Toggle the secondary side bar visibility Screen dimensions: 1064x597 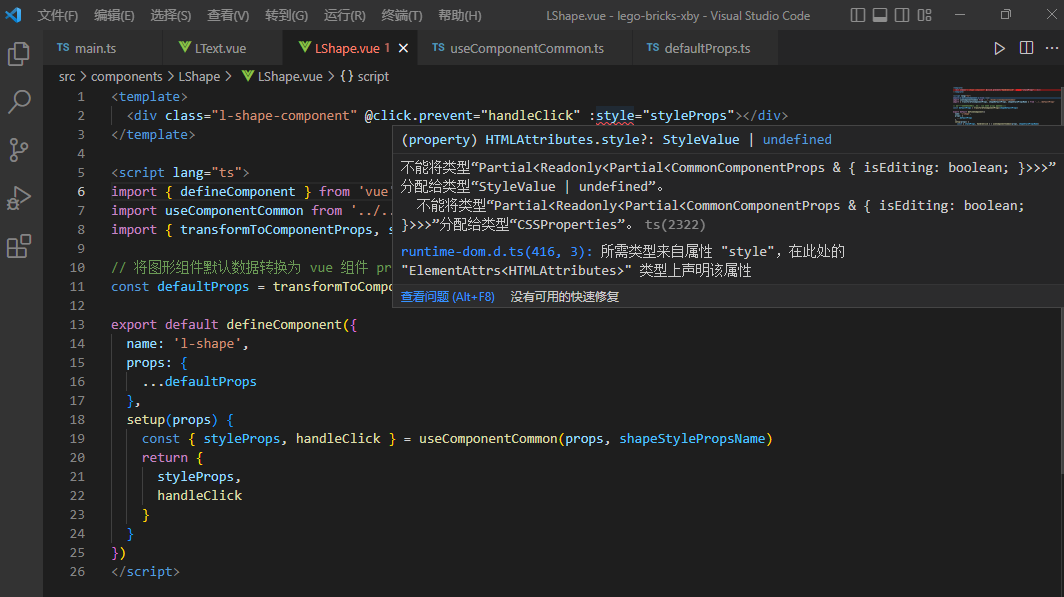902,15
